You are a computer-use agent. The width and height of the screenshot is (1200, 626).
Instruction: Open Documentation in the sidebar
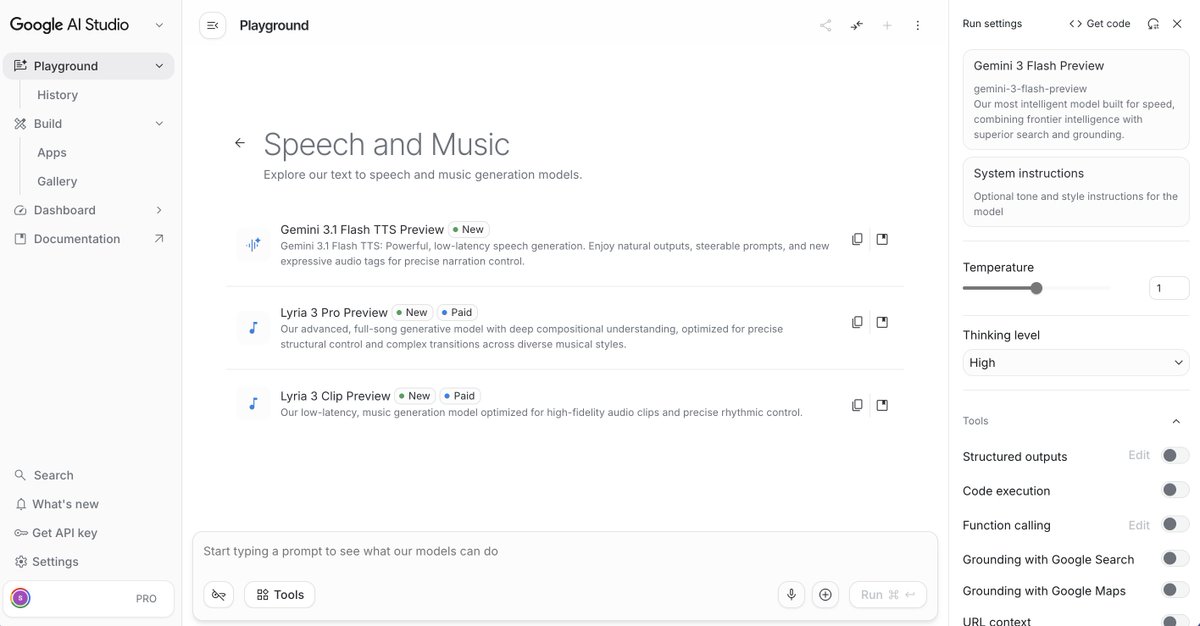pyautogui.click(x=77, y=239)
